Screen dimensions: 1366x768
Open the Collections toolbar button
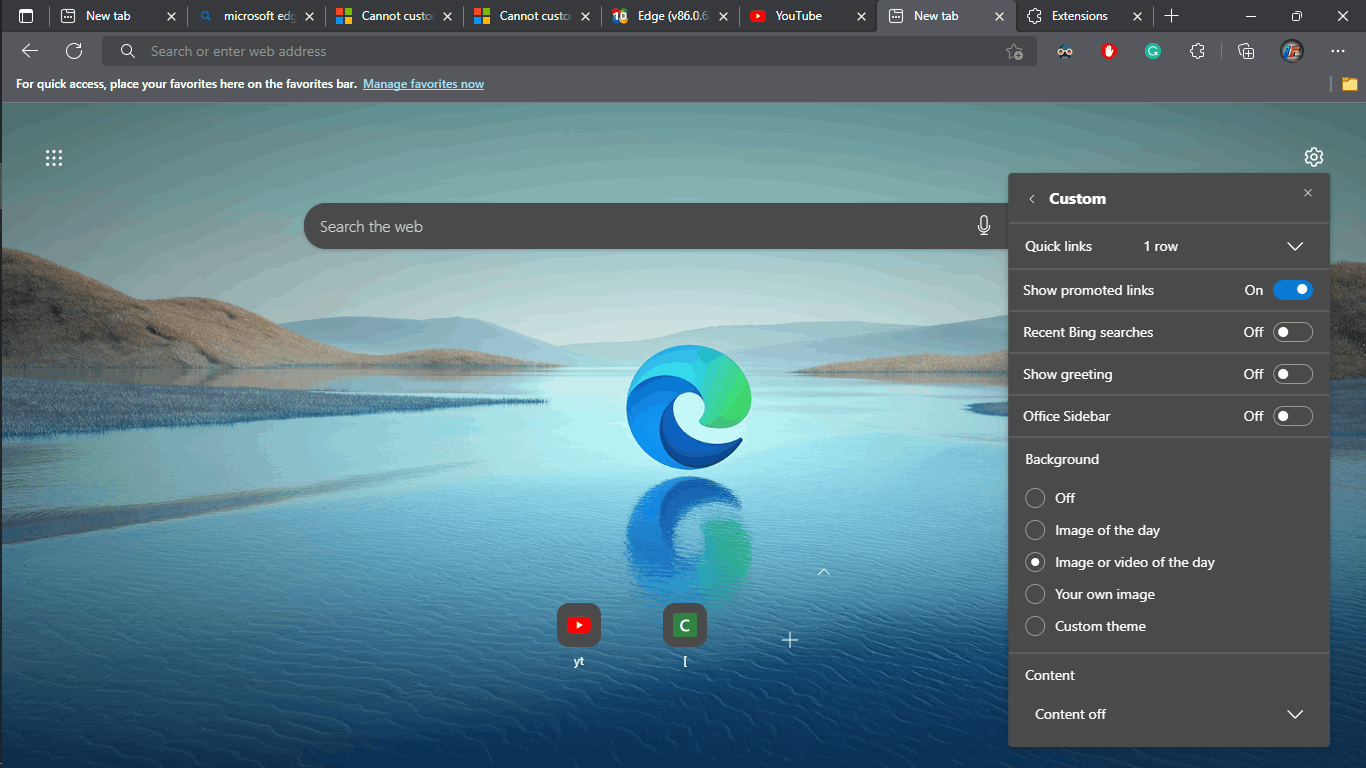pyautogui.click(x=1246, y=51)
